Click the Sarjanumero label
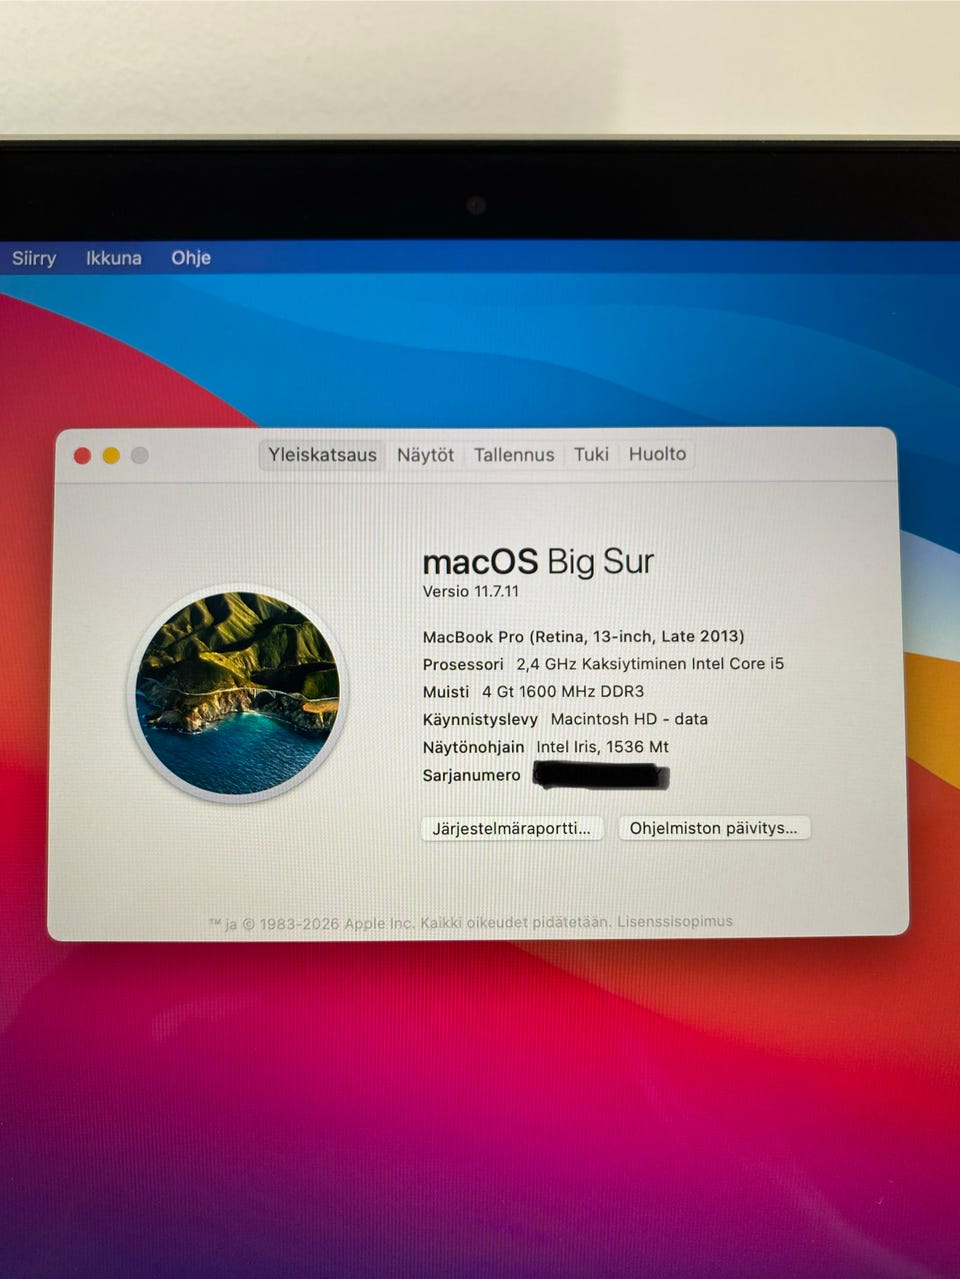Screen dimensions: 960x1279 471,775
